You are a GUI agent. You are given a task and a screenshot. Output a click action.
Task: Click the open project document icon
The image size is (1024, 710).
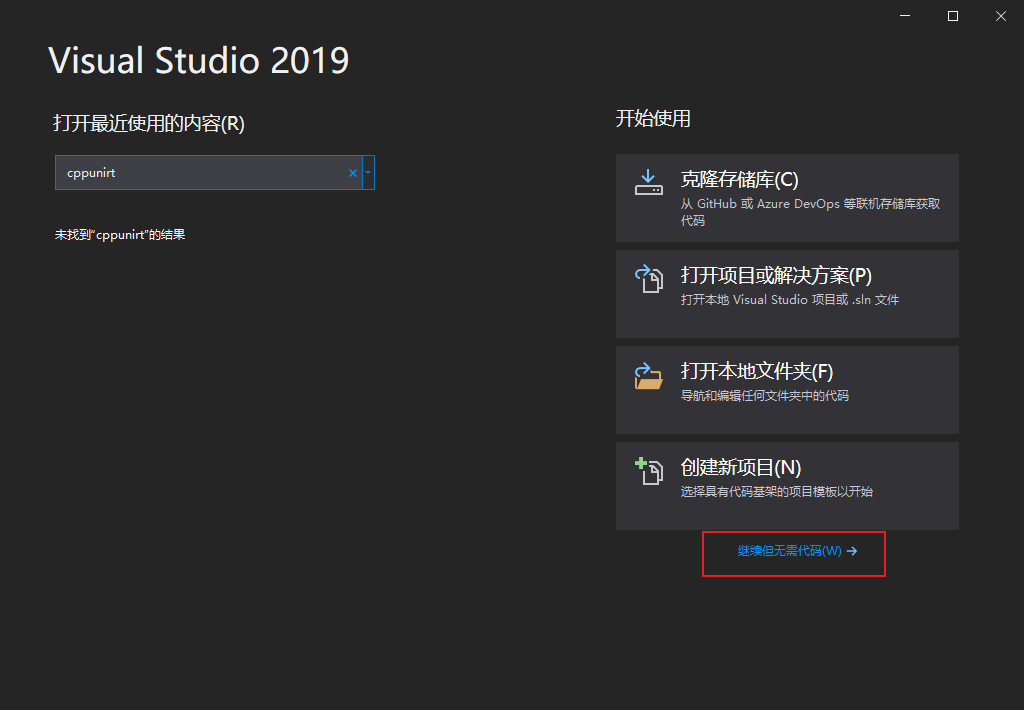(x=649, y=279)
